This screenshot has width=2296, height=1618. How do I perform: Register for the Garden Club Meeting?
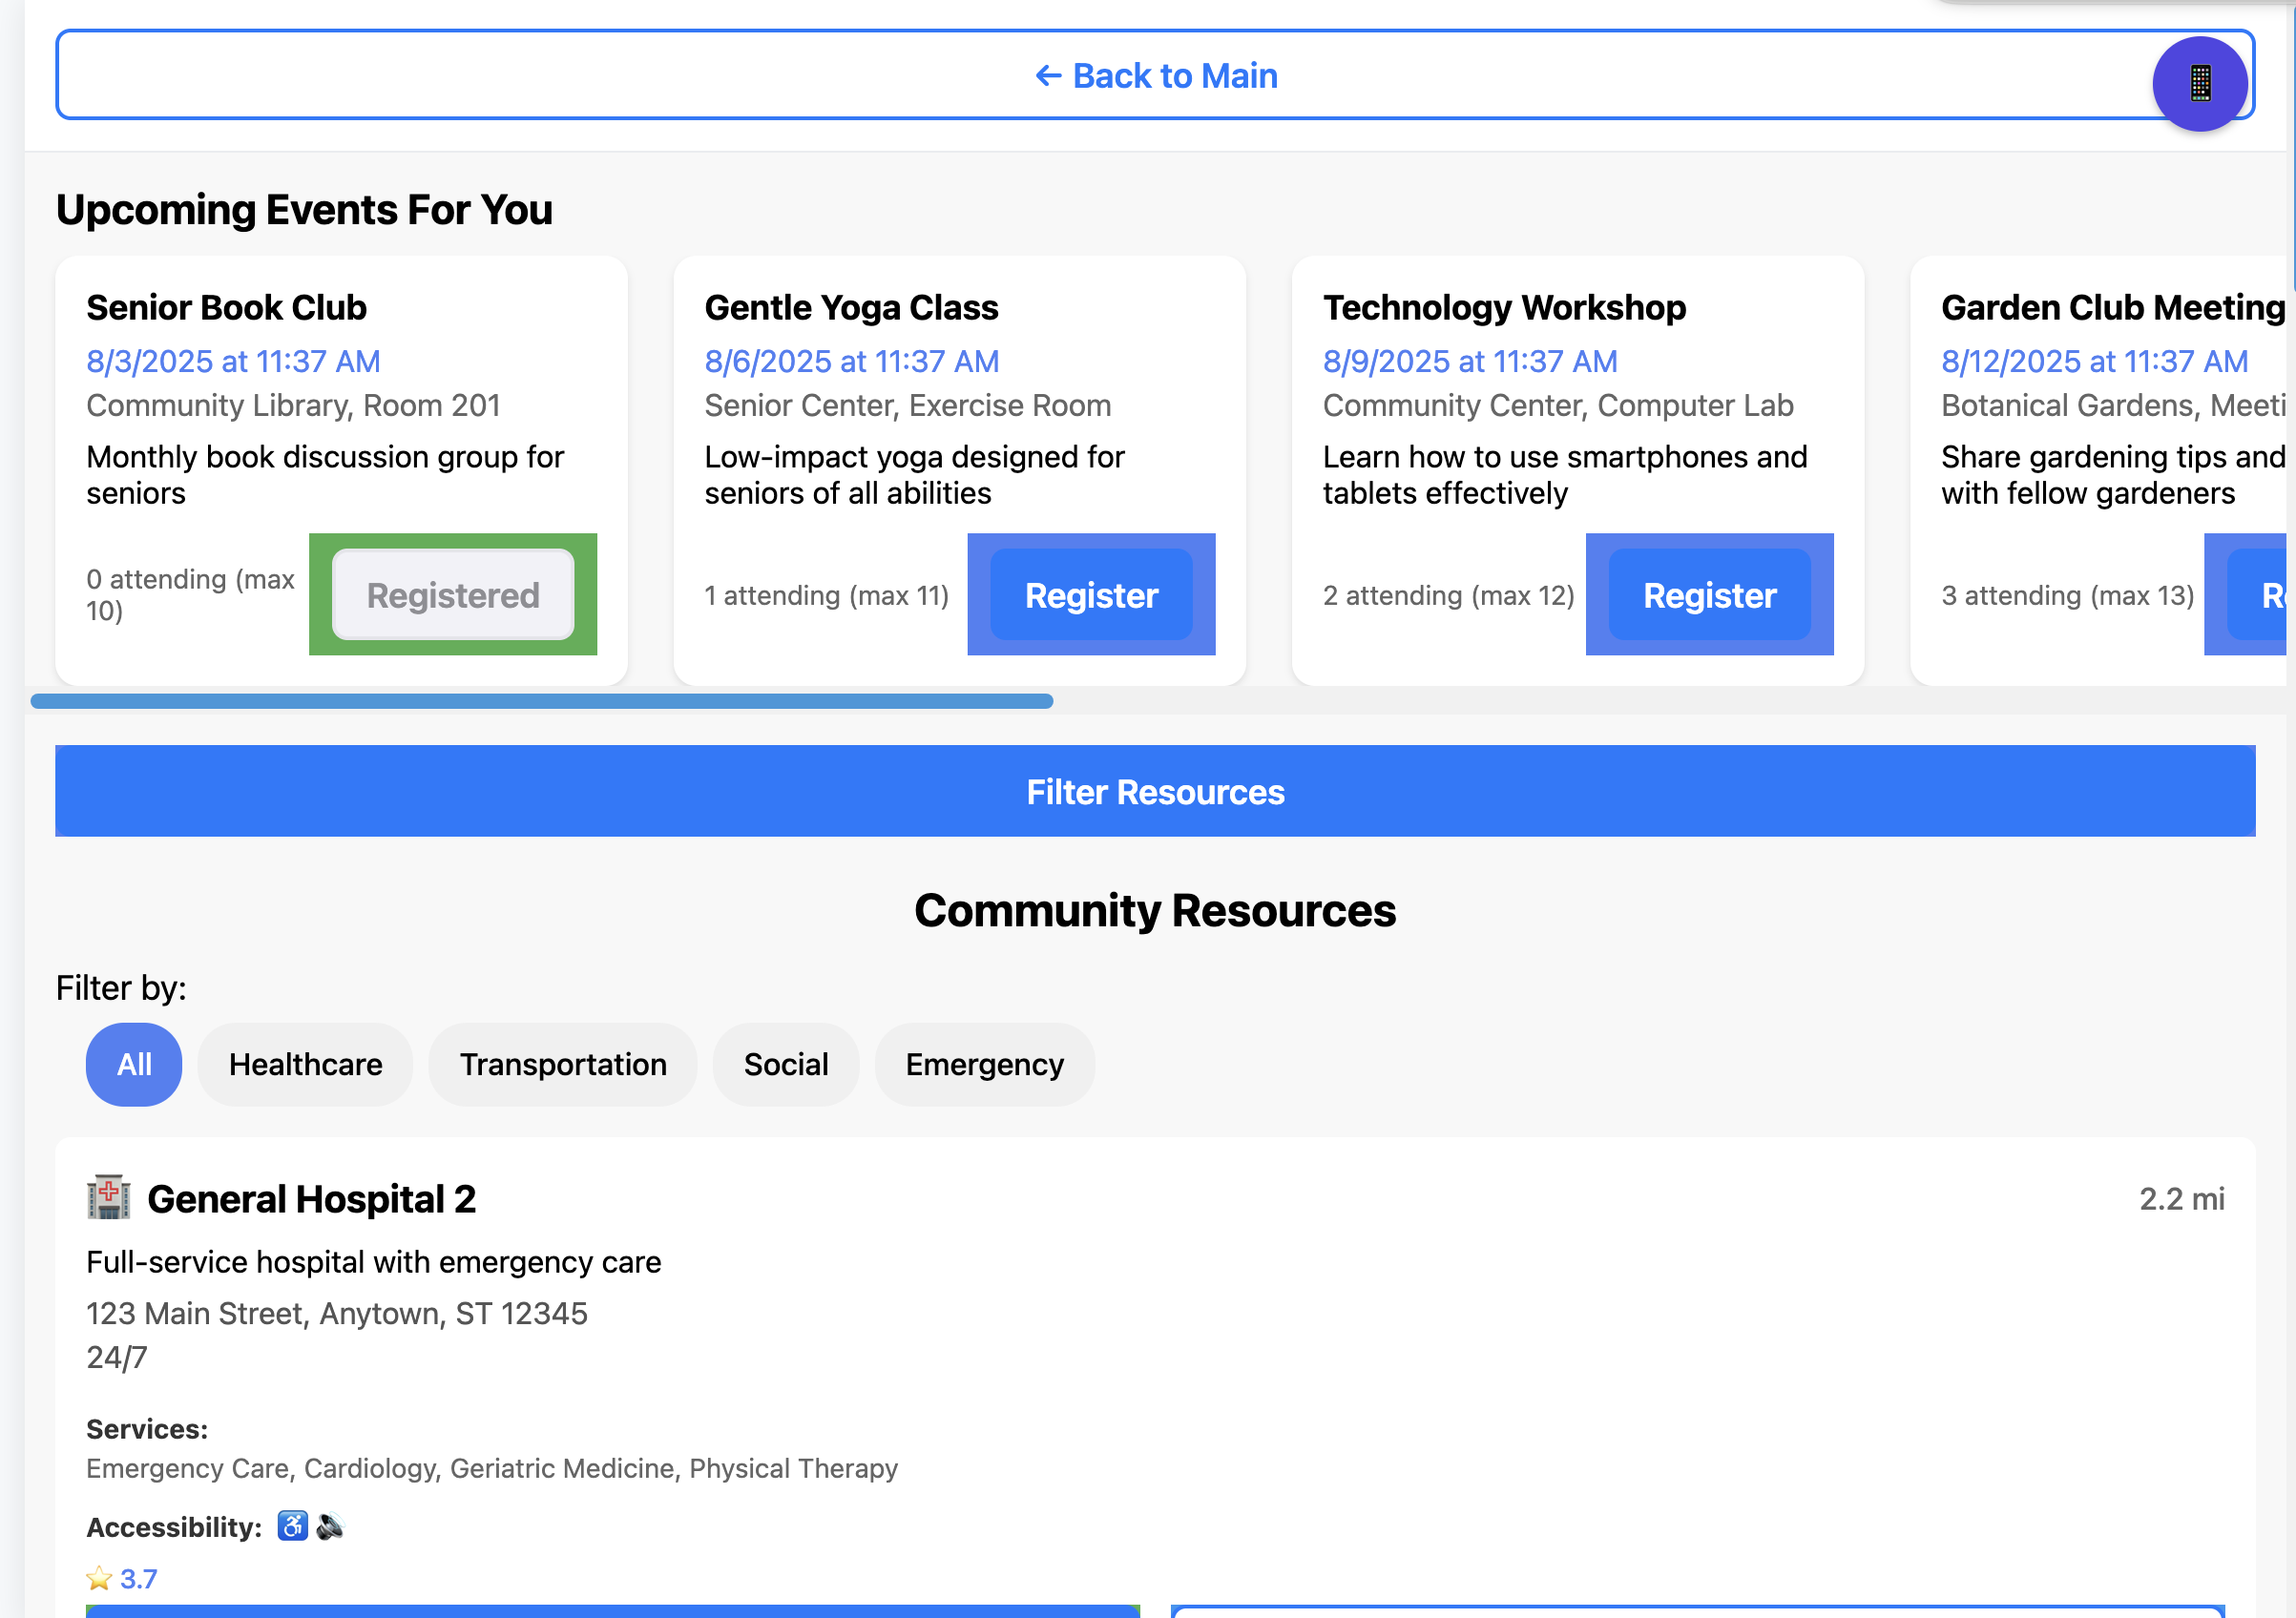[2260, 595]
